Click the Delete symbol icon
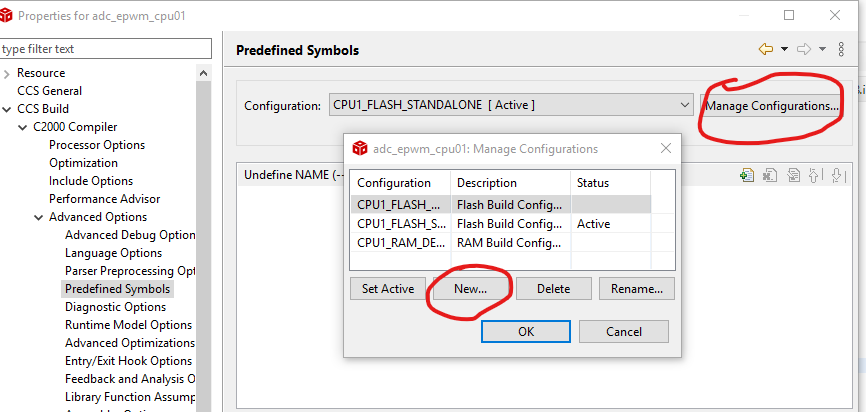Image resolution: width=866 pixels, height=412 pixels. 770,175
